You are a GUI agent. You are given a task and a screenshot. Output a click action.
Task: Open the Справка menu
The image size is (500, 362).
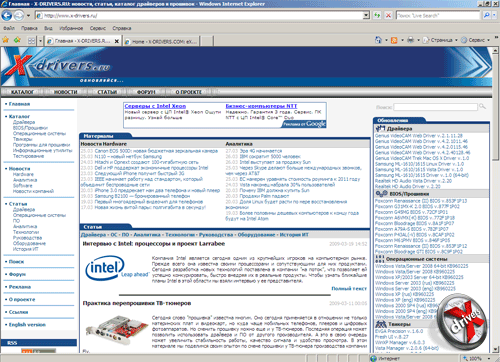122,28
